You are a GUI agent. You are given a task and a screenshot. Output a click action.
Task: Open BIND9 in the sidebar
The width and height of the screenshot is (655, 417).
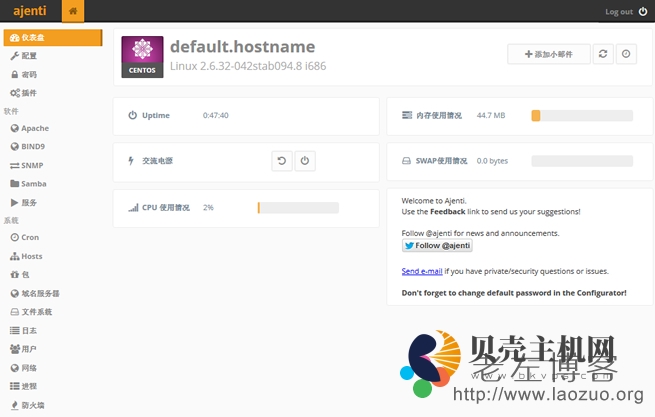tap(28, 147)
